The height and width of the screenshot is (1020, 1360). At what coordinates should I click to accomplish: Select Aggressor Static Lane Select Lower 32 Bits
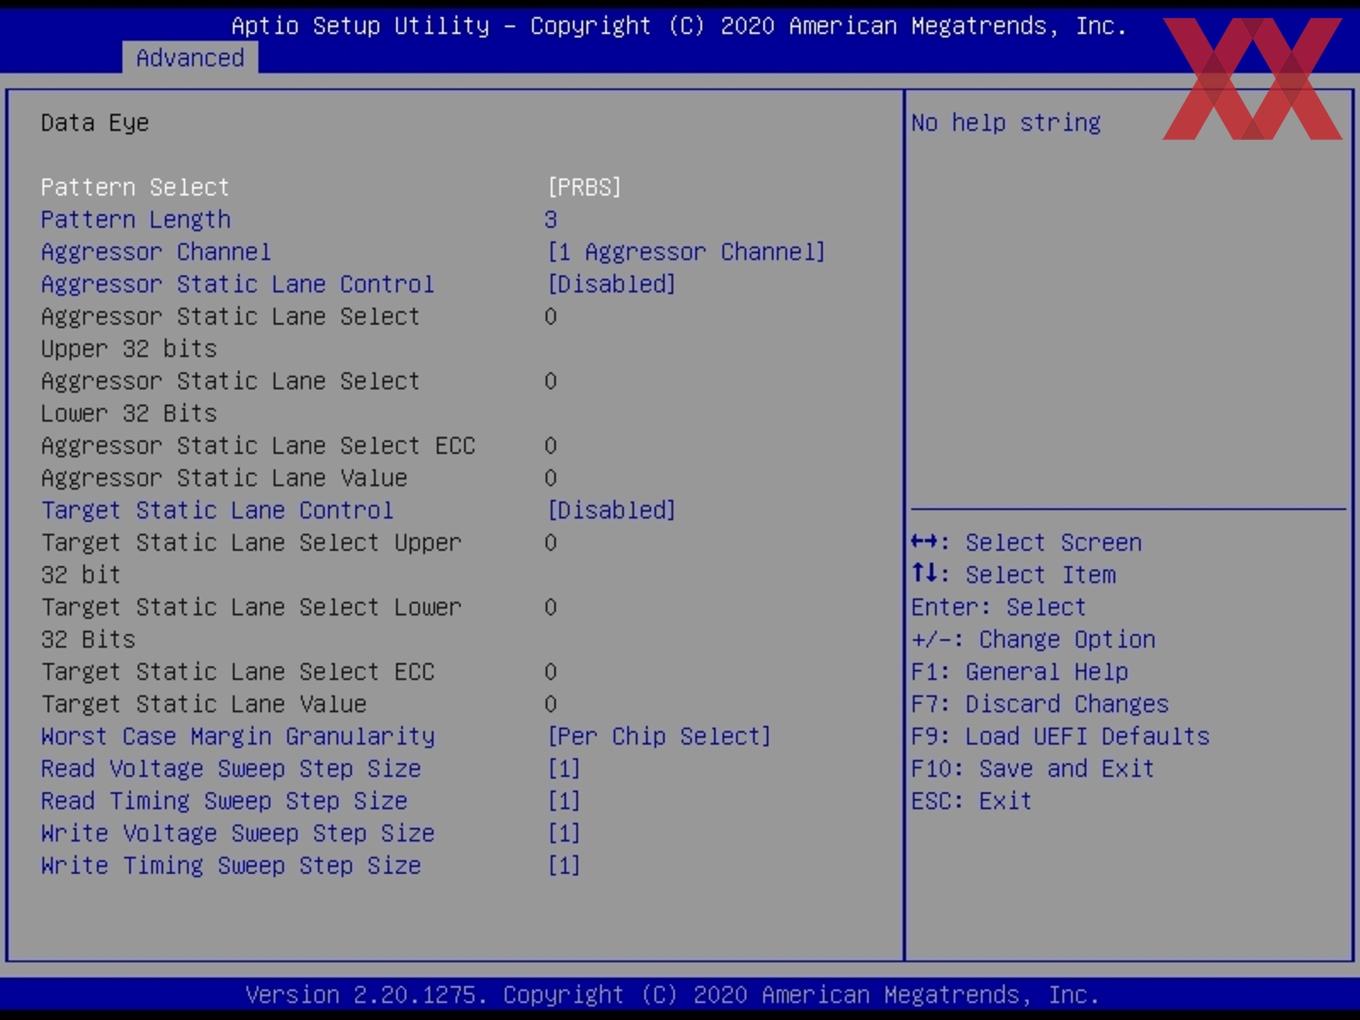point(230,397)
